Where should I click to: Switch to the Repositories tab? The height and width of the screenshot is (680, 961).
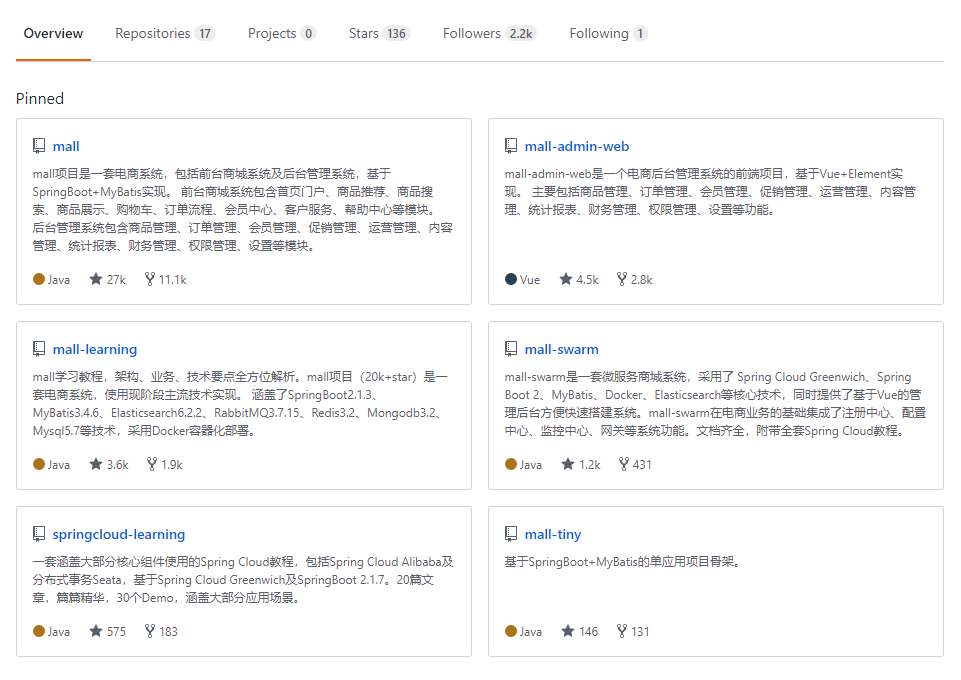pos(165,34)
